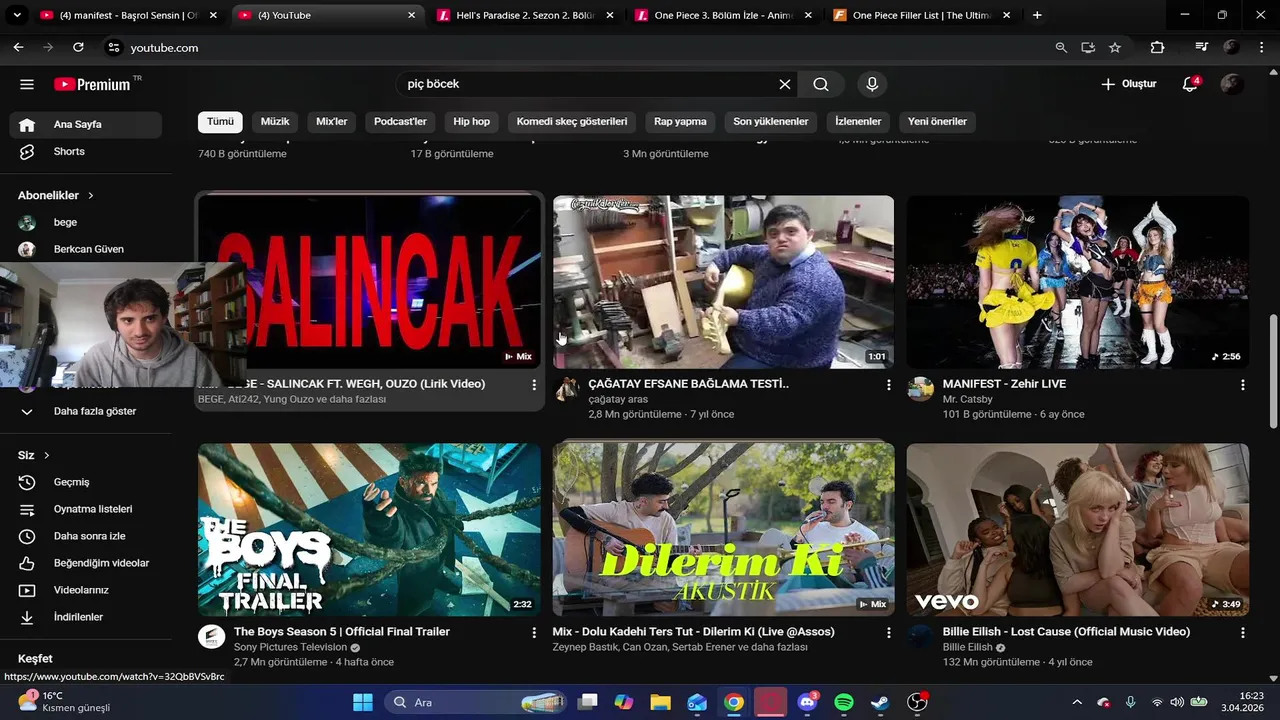The image size is (1280, 720).
Task: Open options menu for SALINCAK mix
Action: pos(534,385)
